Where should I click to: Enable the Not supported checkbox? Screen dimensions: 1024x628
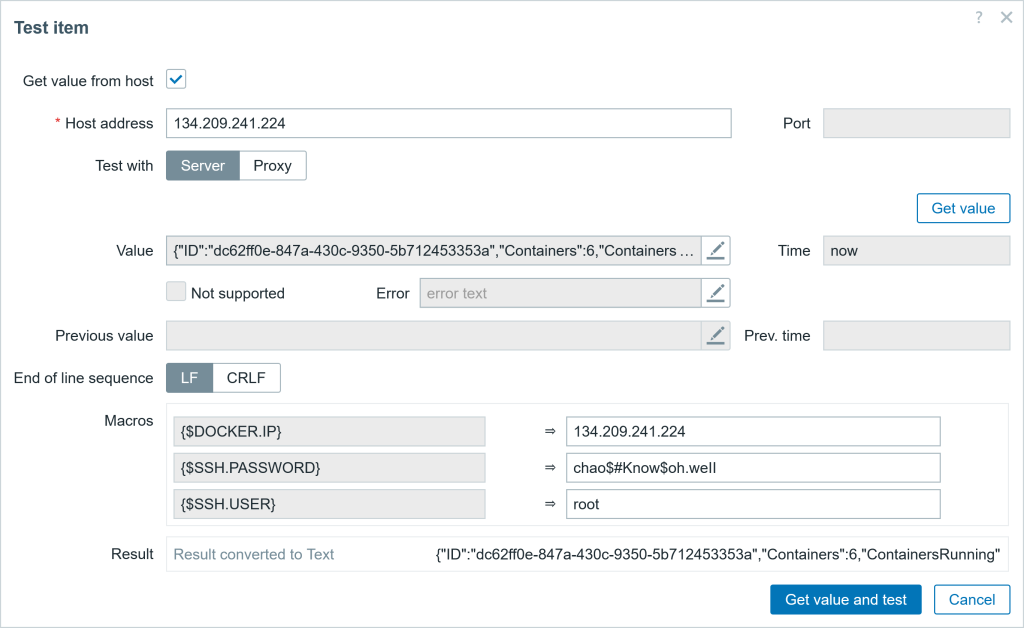tap(176, 292)
